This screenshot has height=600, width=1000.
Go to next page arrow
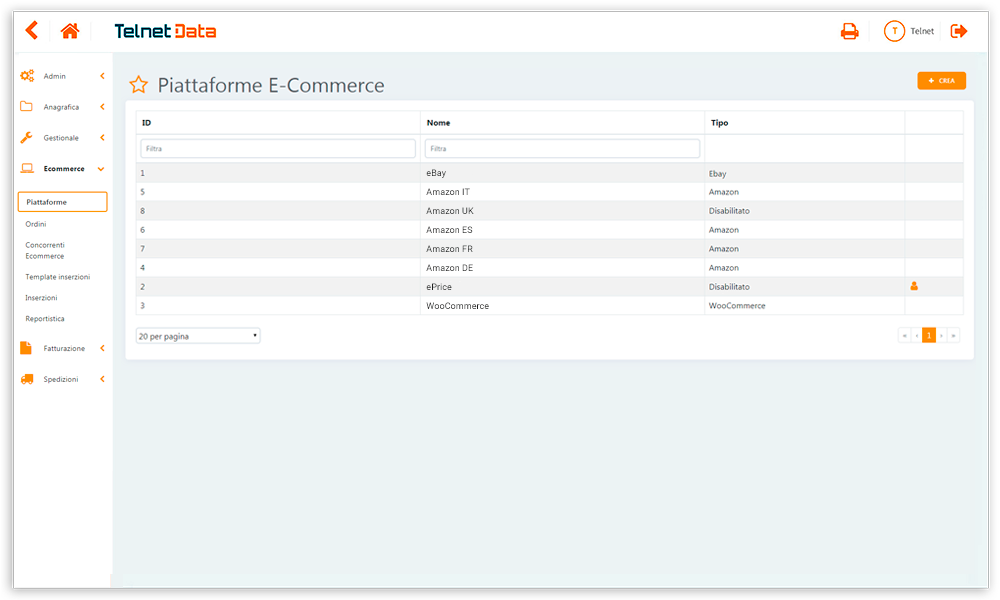[941, 335]
